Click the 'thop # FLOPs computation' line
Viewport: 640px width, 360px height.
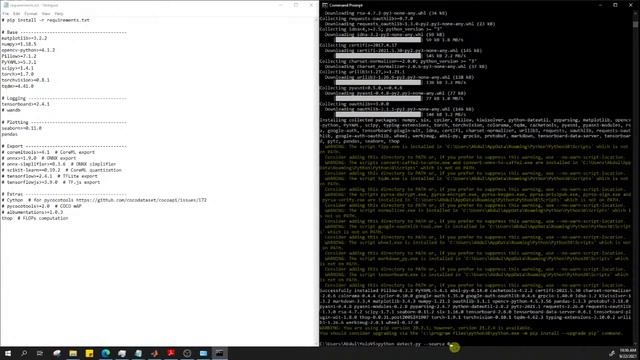point(35,218)
